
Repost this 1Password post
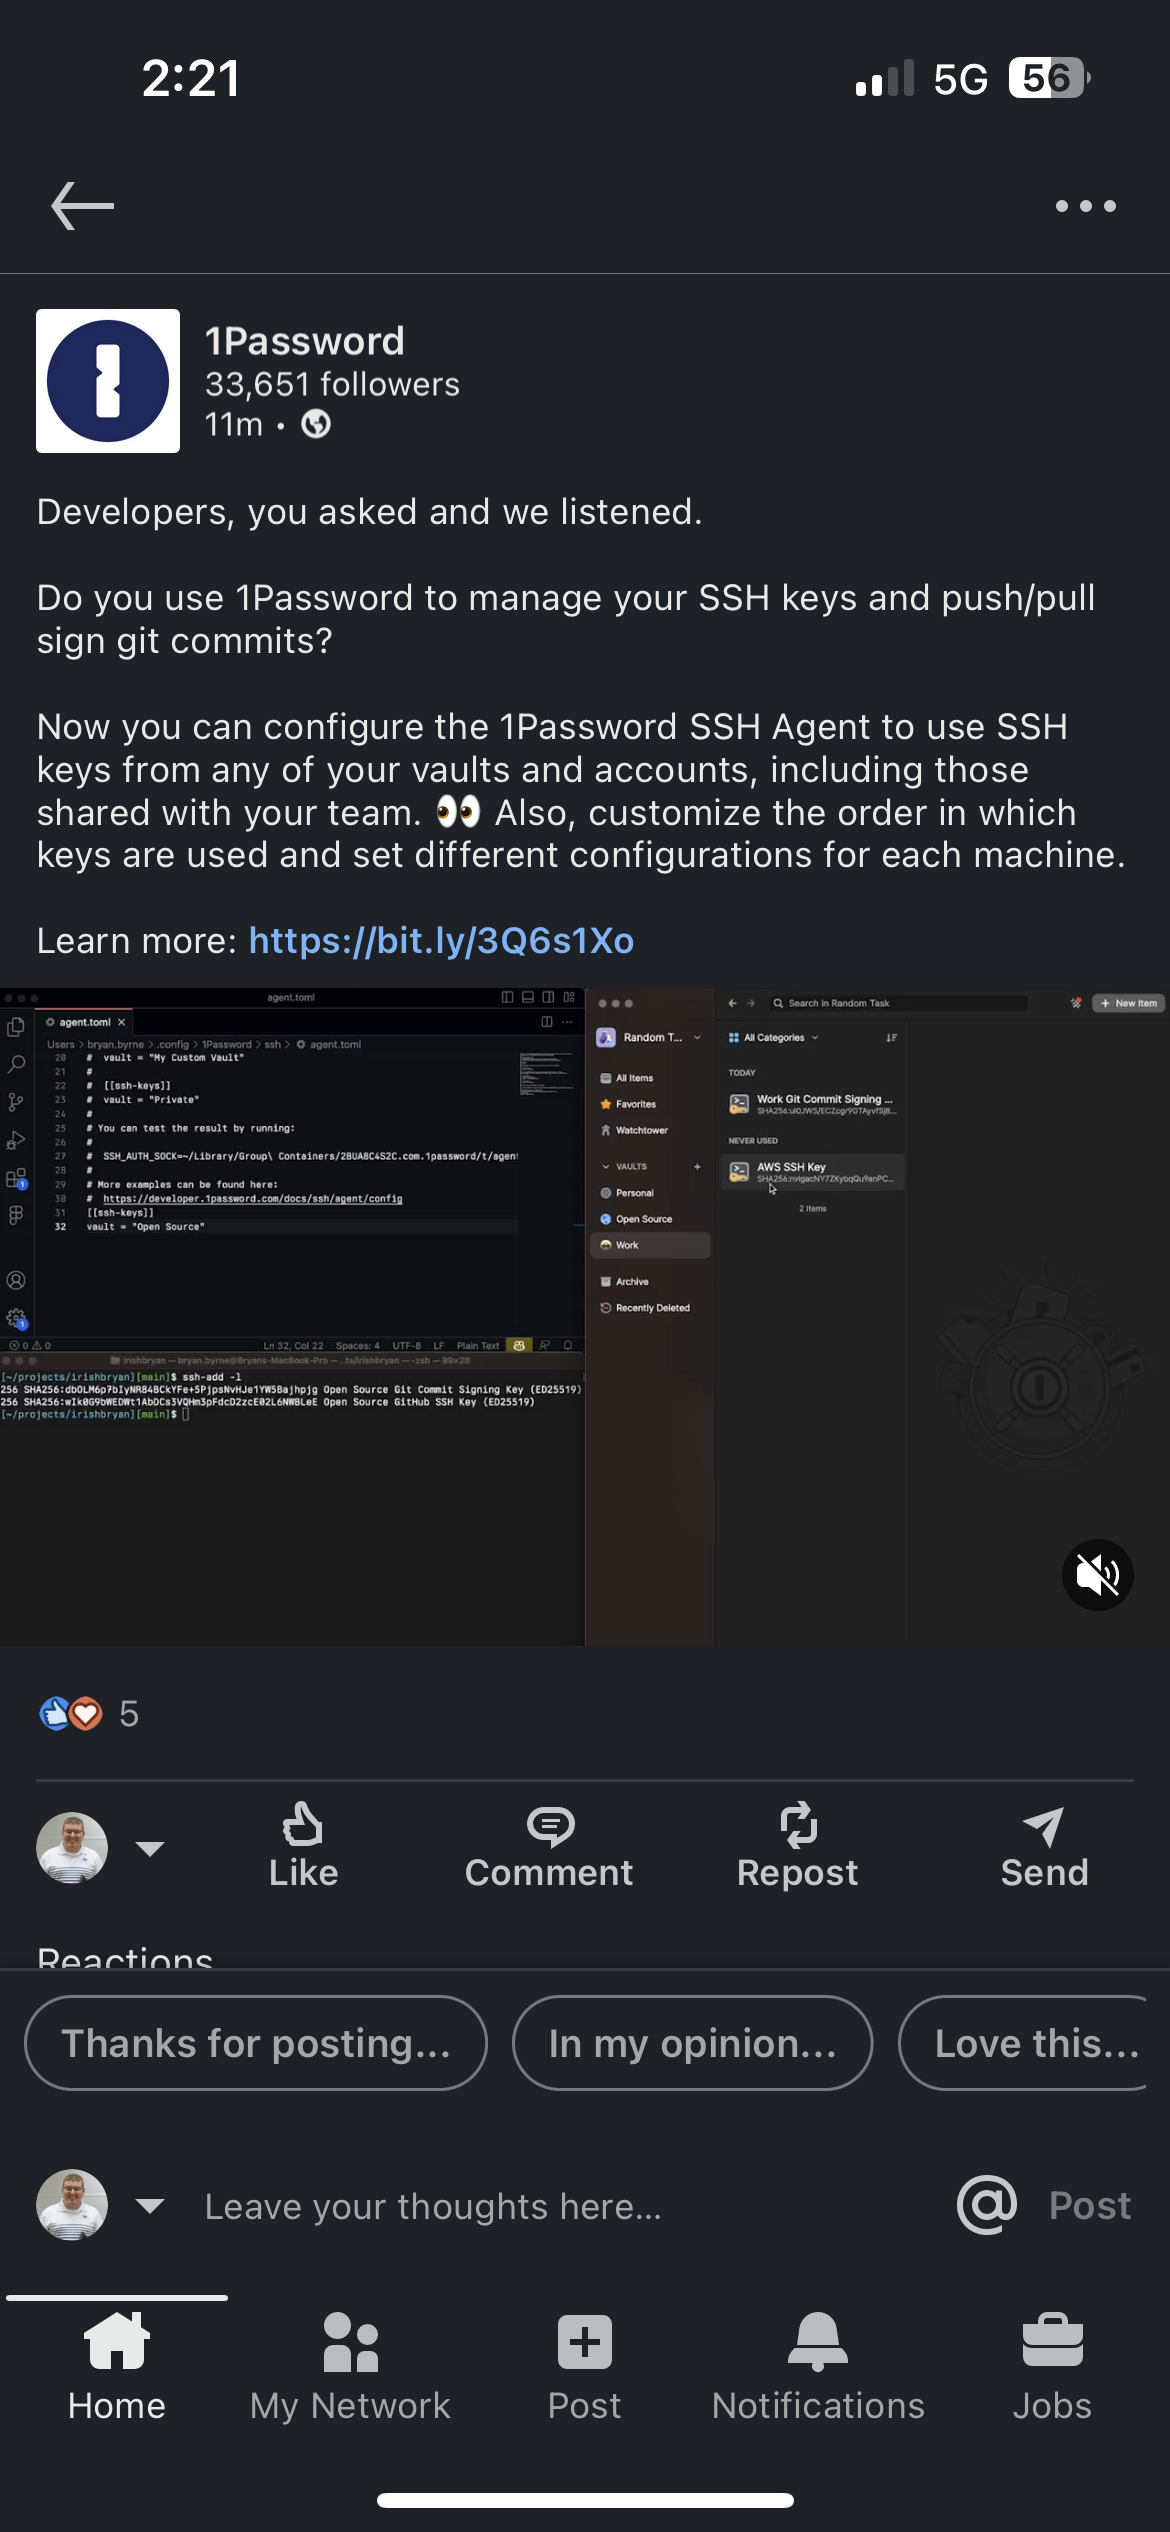click(x=797, y=1846)
